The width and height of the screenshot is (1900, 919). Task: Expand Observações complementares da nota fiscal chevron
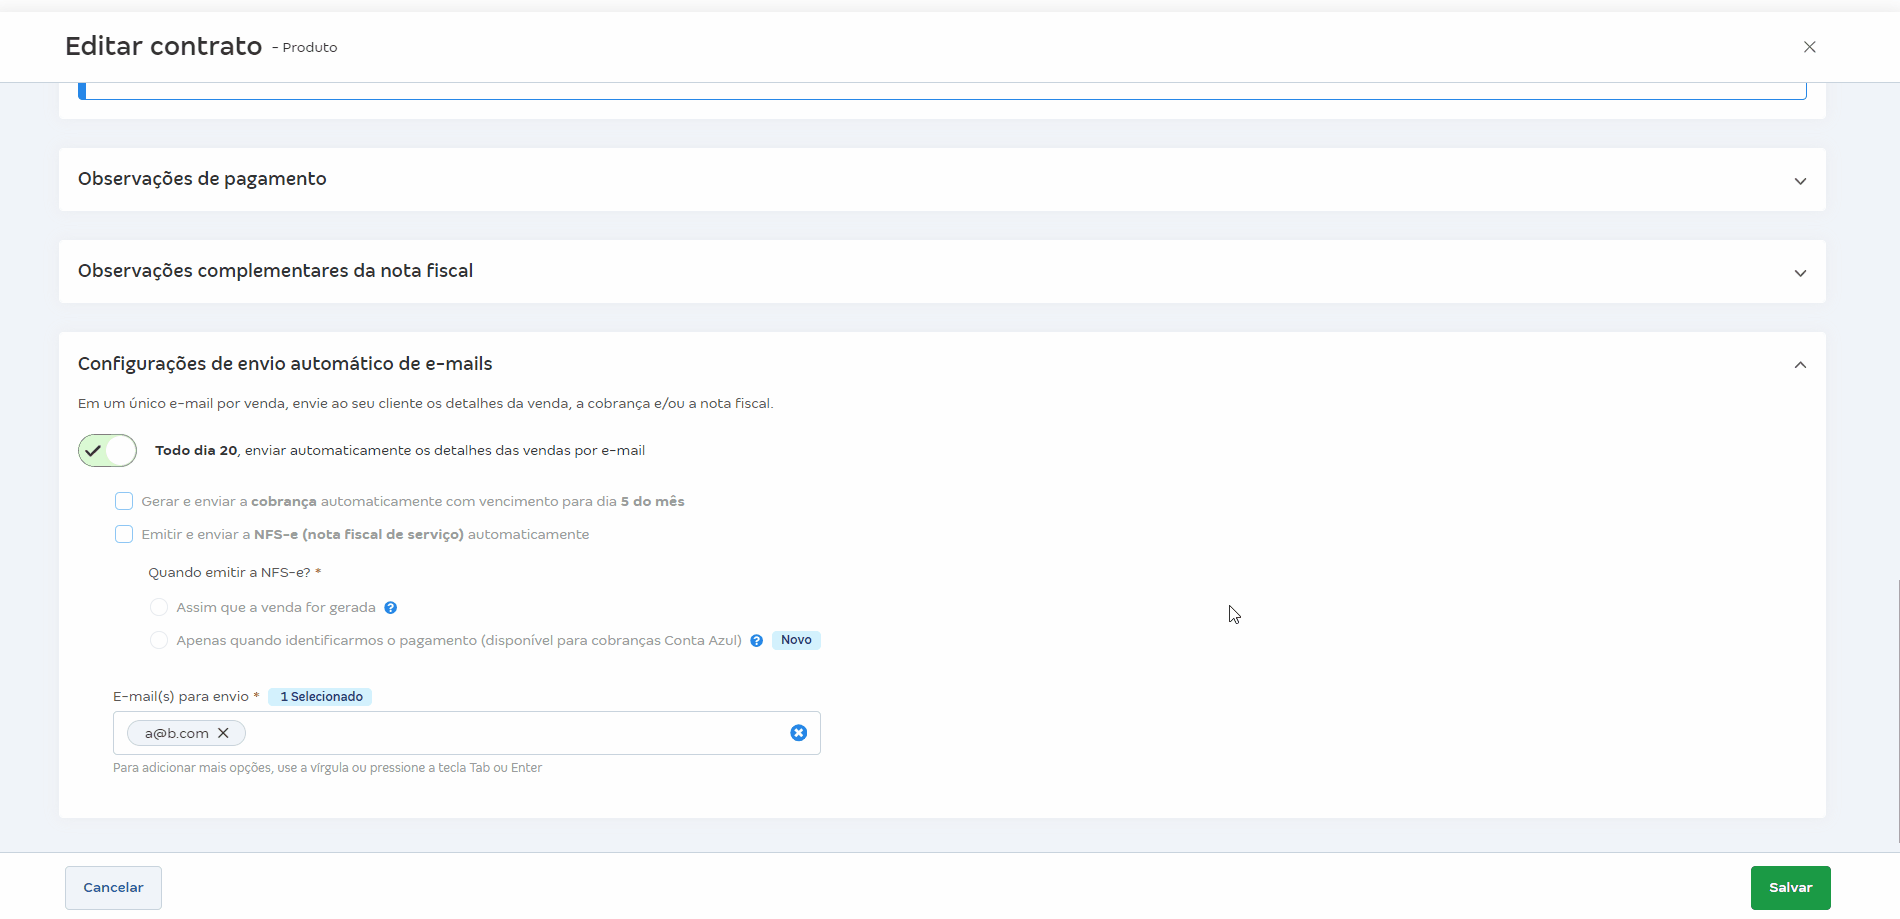1799,273
